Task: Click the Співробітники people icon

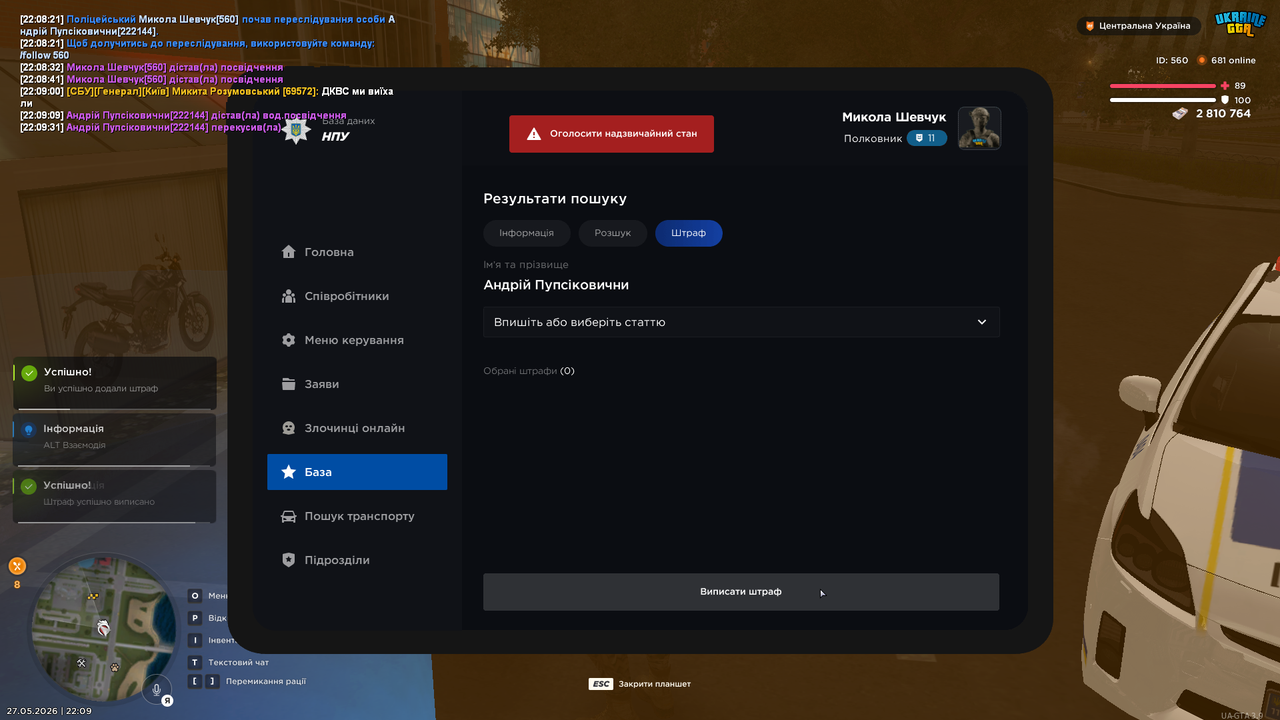Action: pyautogui.click(x=289, y=296)
